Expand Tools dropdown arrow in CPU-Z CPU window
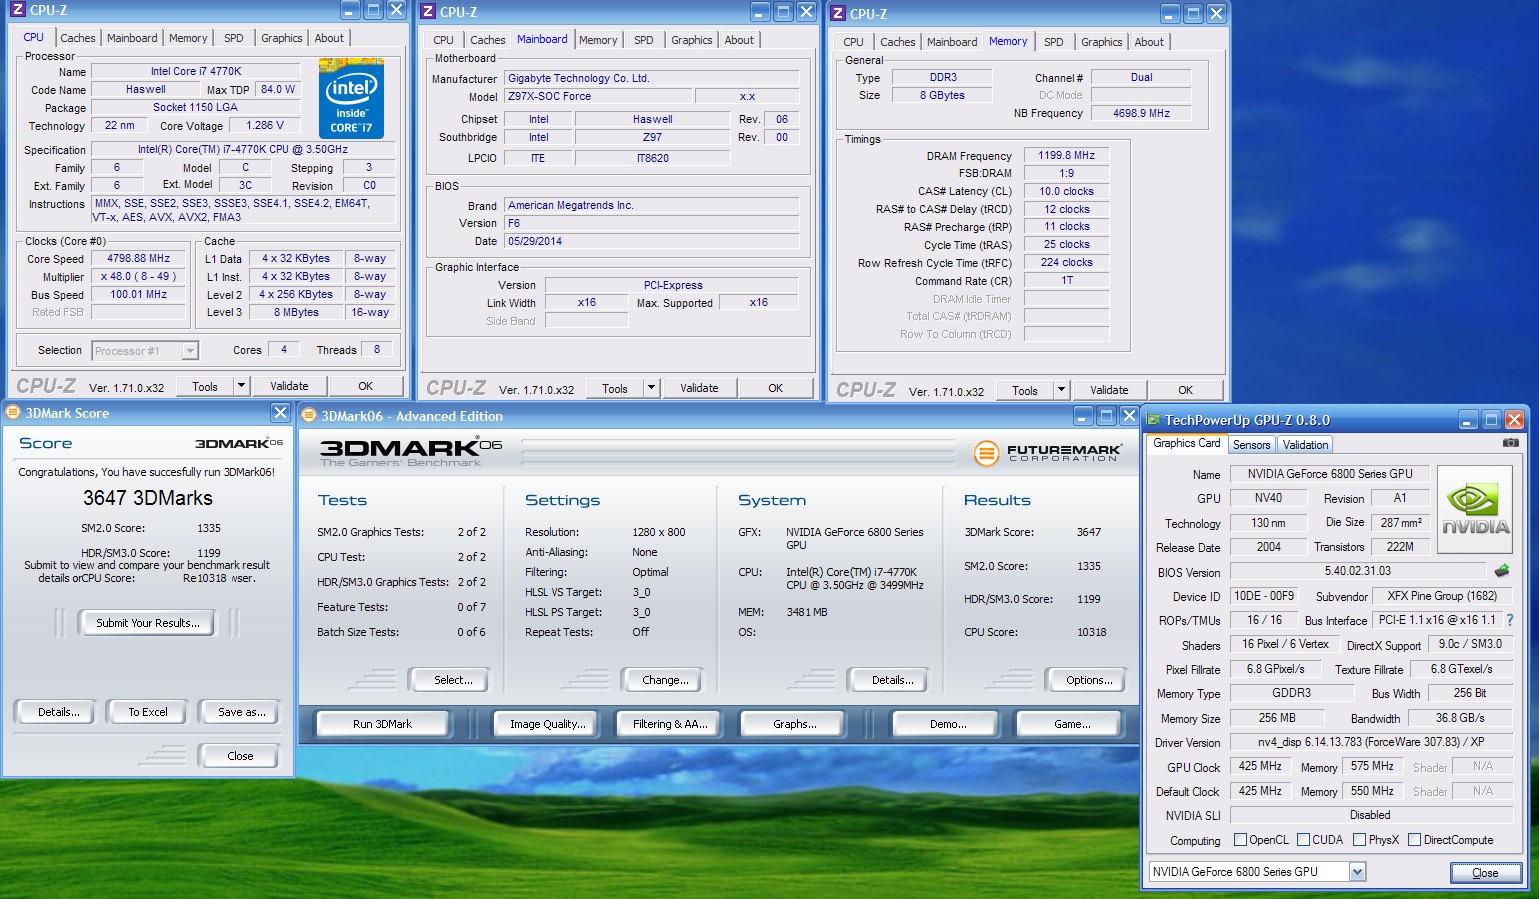Image resolution: width=1539 pixels, height=899 pixels. coord(241,386)
